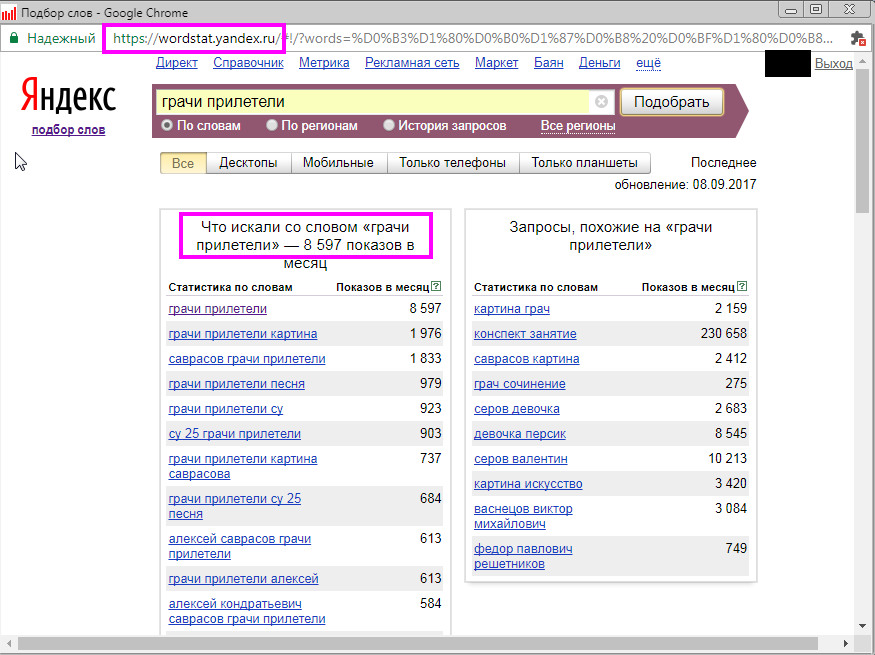Open the help icon next to left 'Показов в месяц'
Screen dimensions: 875x655
tap(436, 286)
